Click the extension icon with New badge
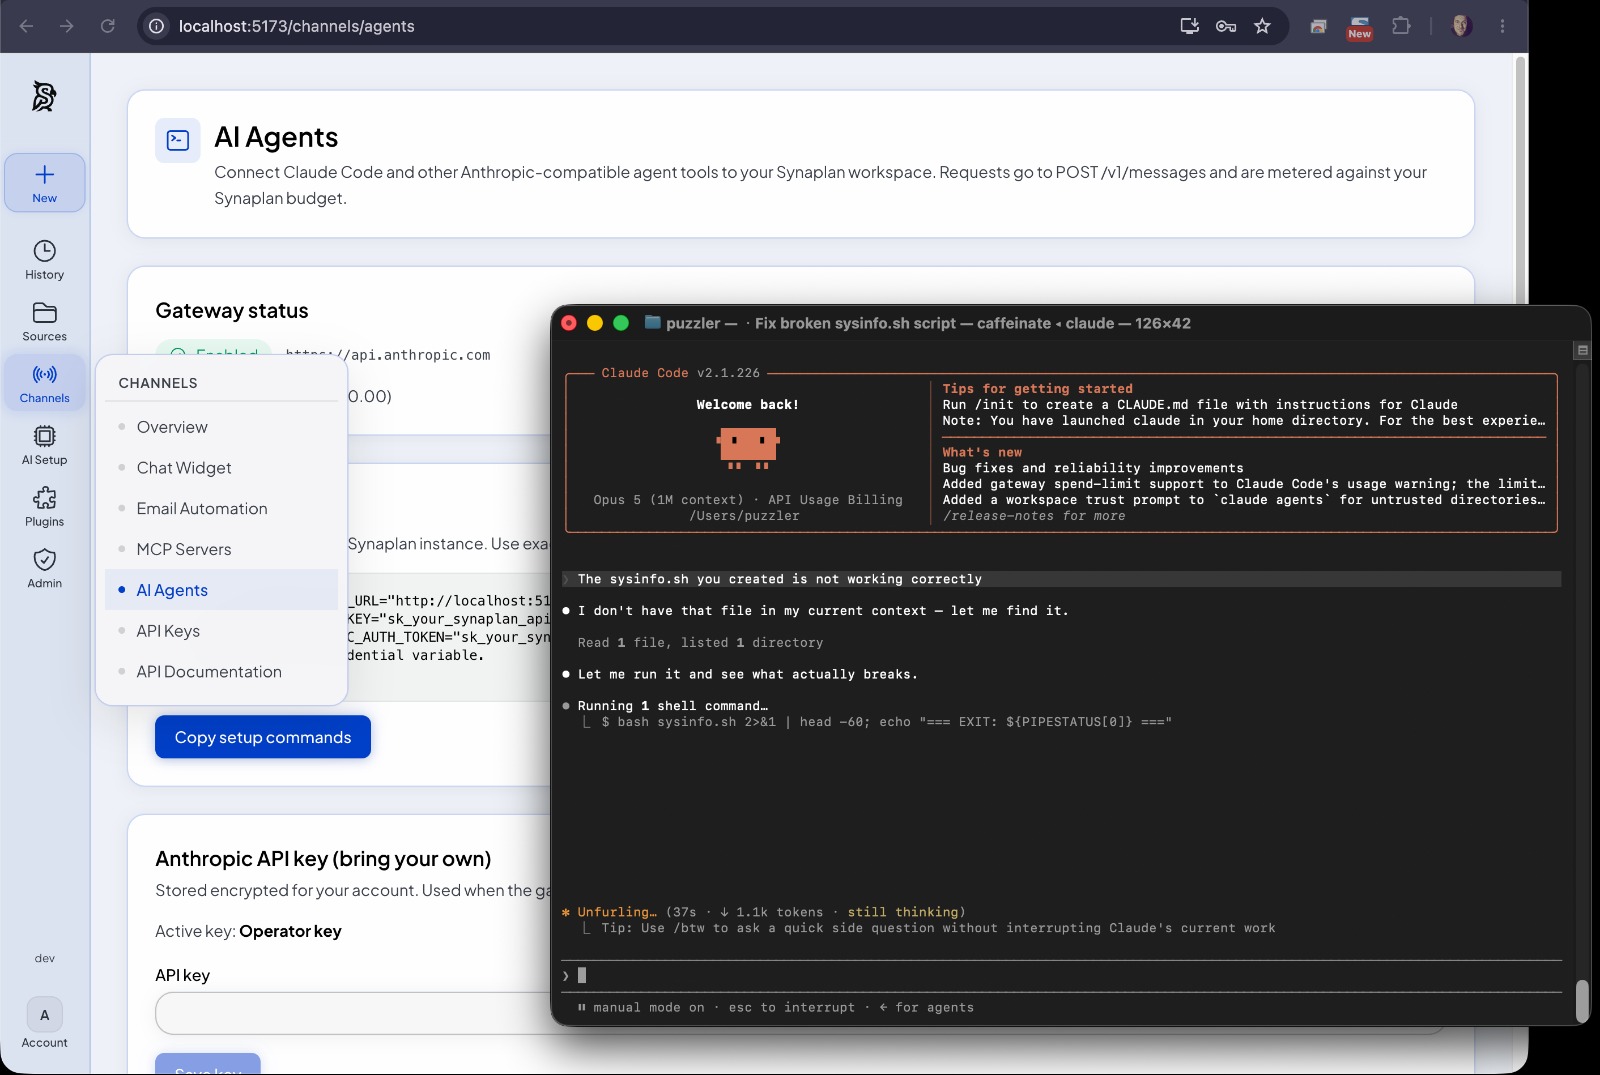Screen dimensions: 1600x1075 (x=1359, y=27)
